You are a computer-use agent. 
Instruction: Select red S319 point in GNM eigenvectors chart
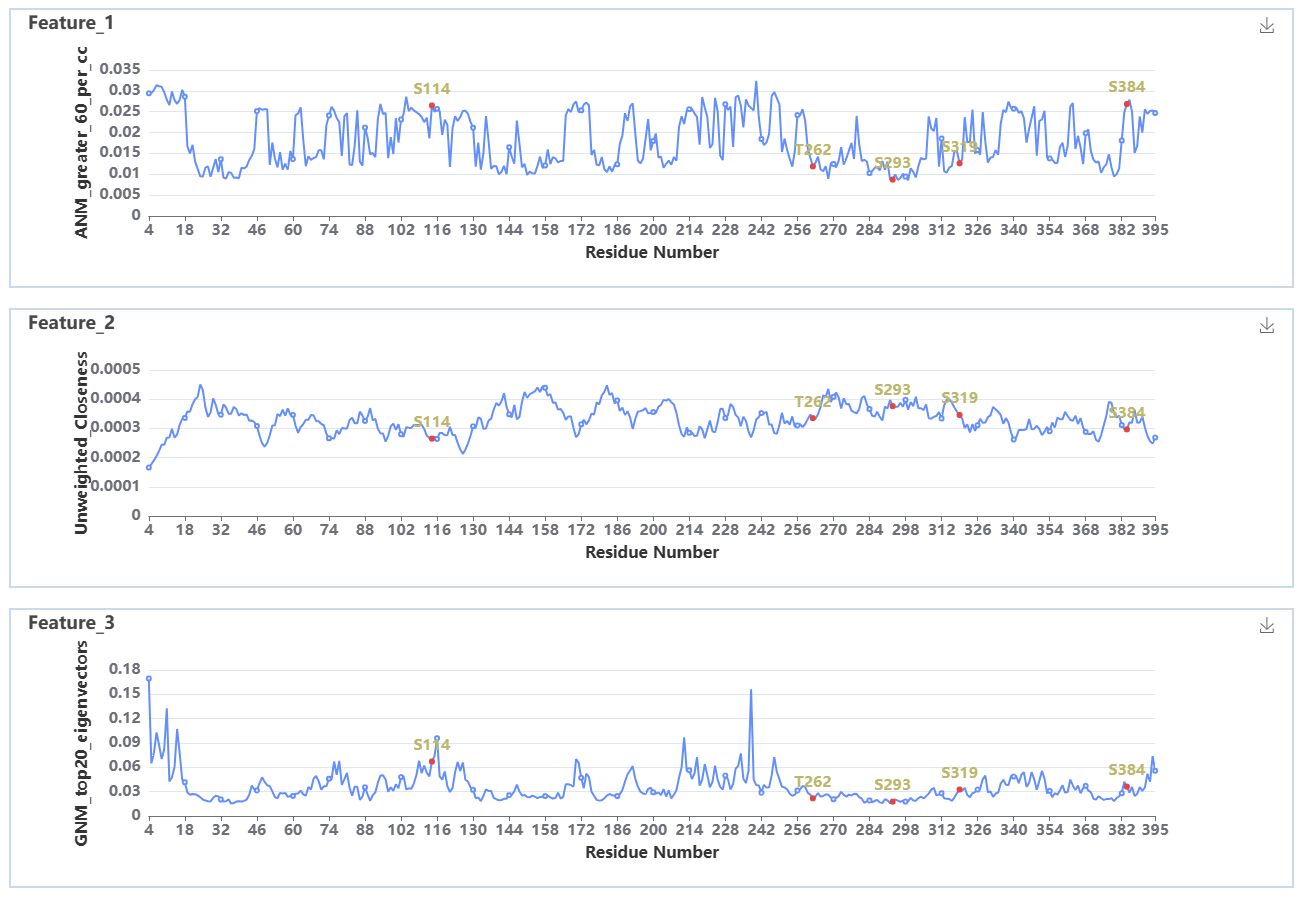(959, 789)
